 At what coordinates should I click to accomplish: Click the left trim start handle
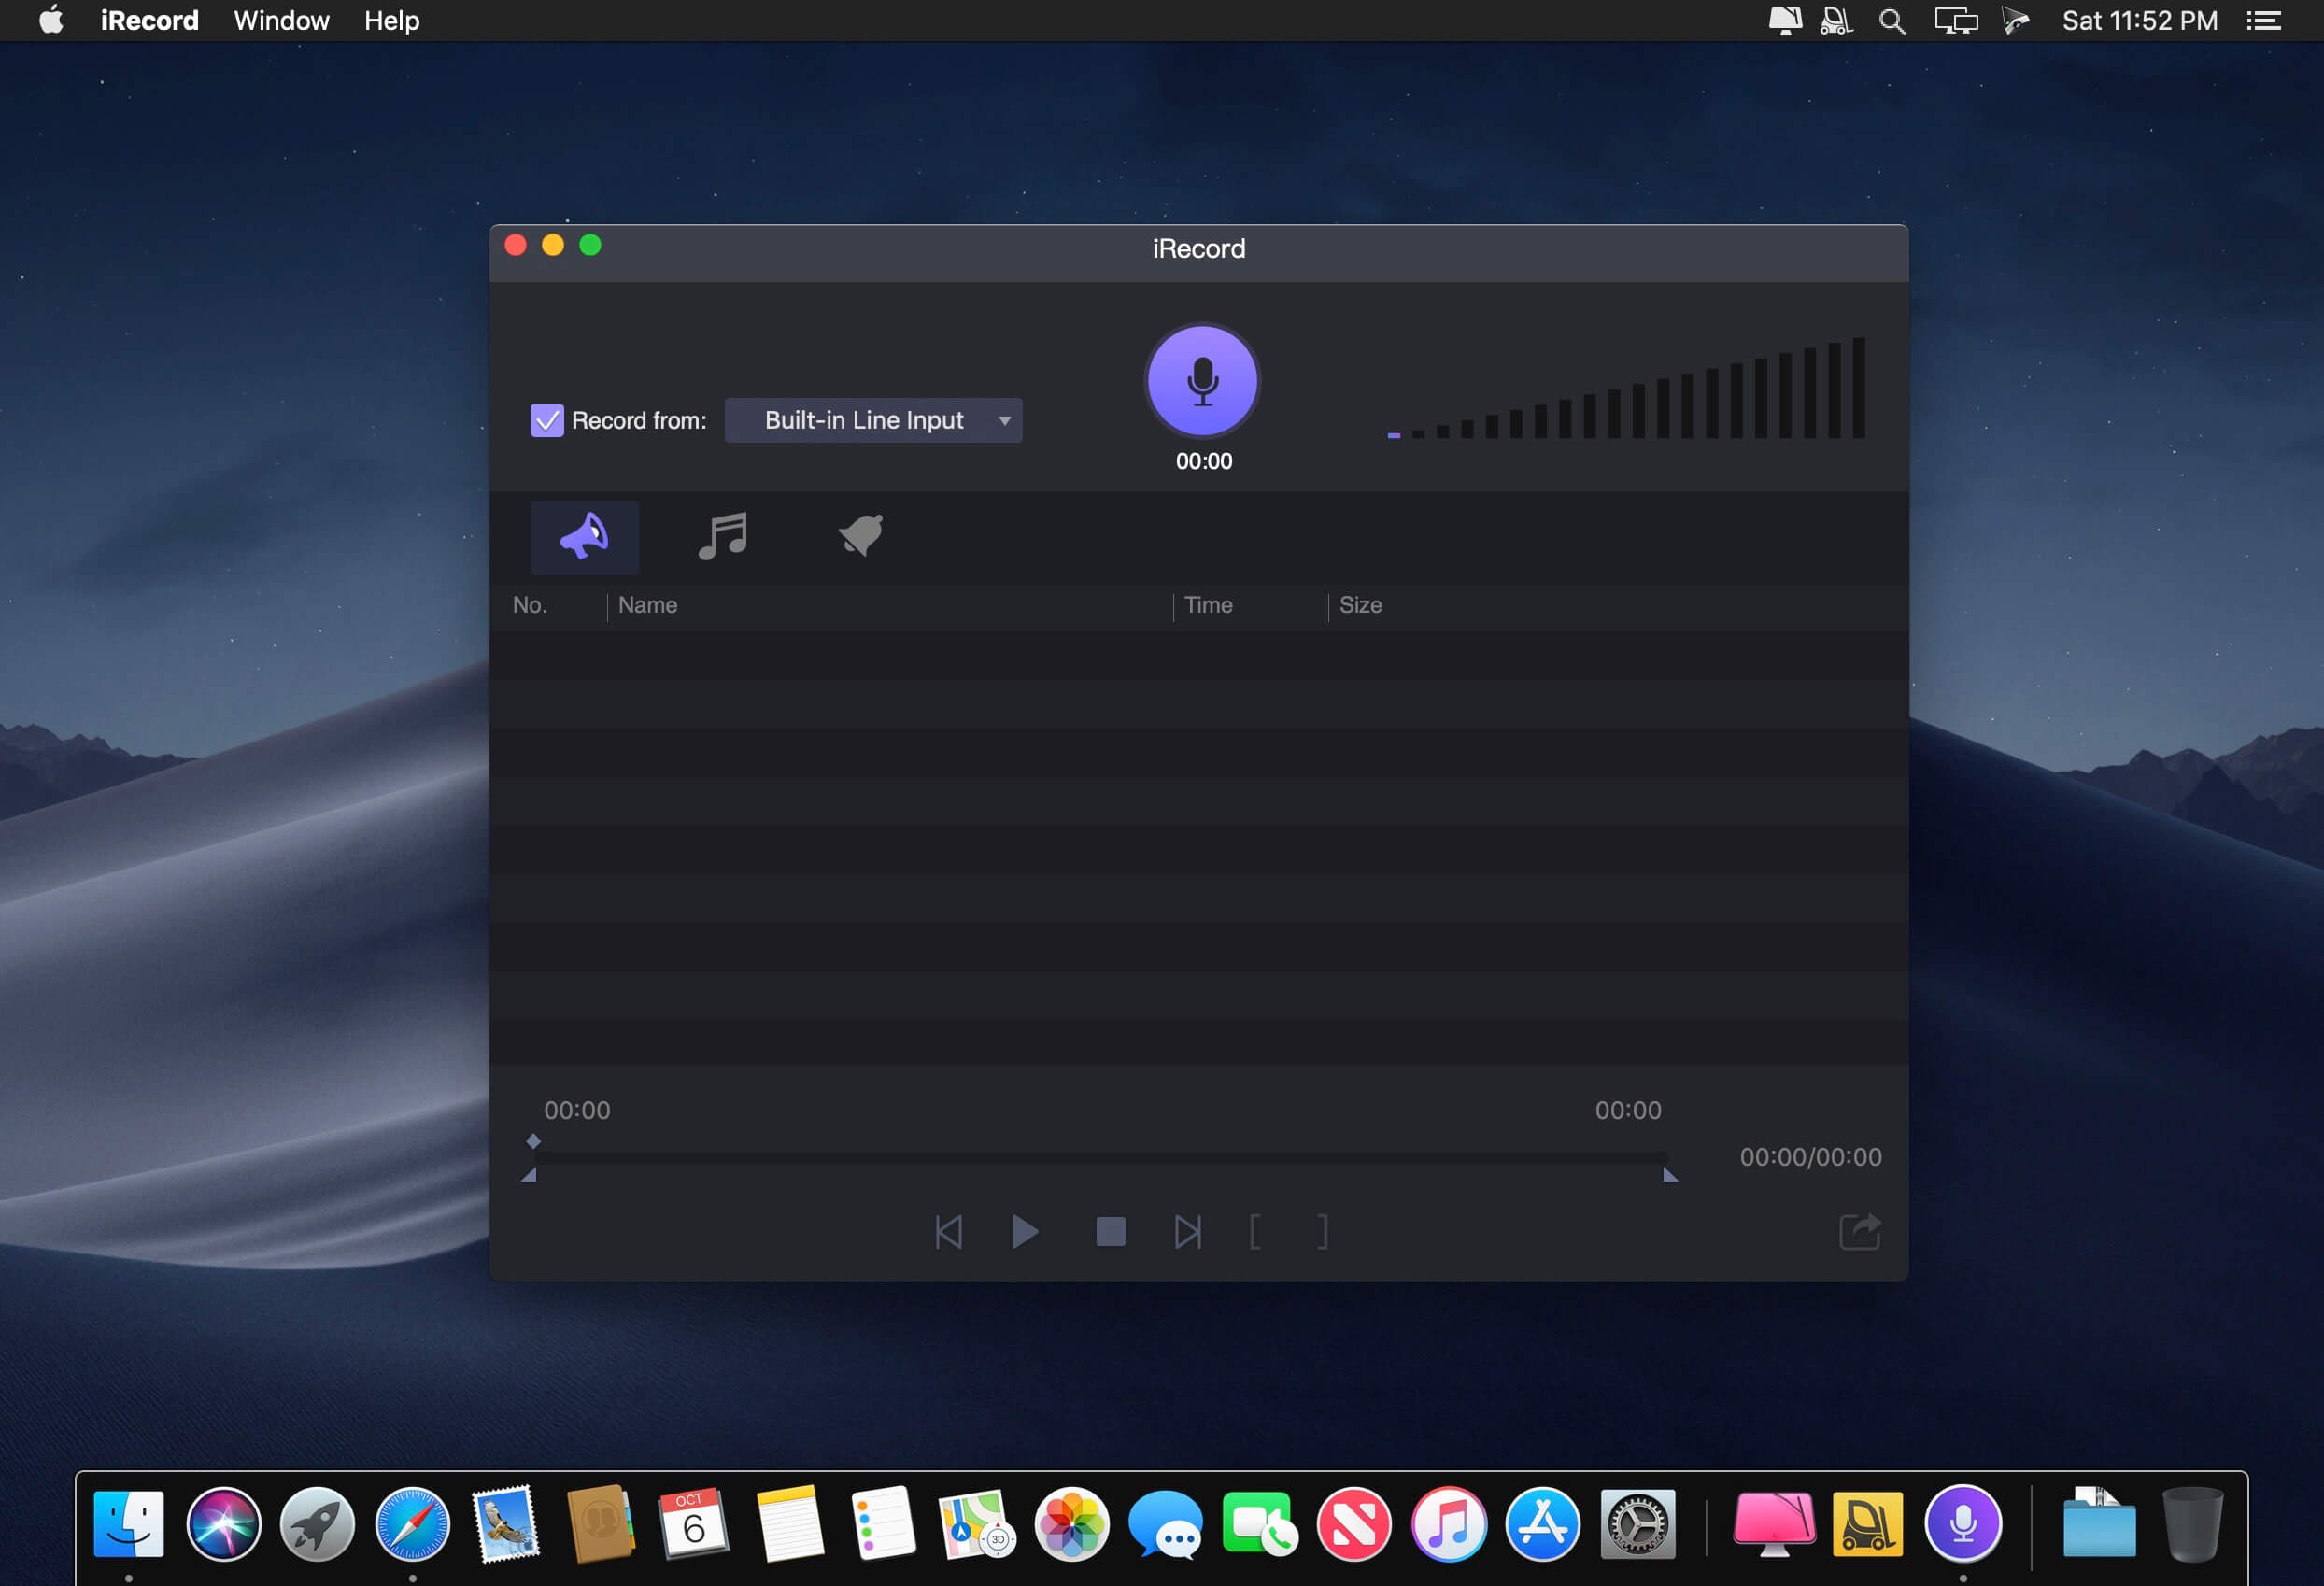point(529,1175)
